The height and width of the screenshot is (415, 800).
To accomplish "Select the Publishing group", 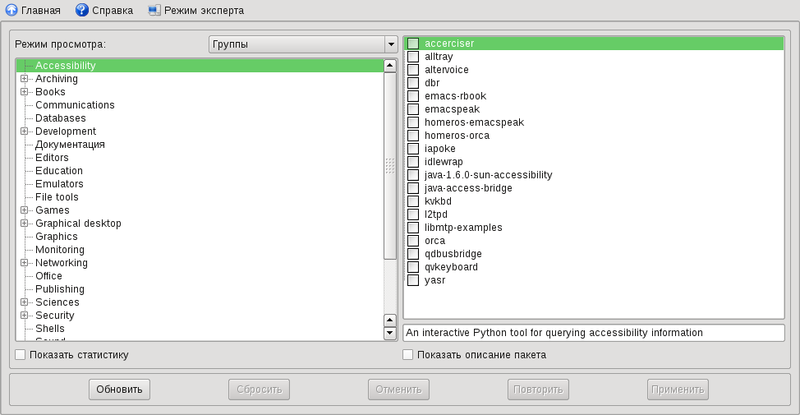I will pyautogui.click(x=60, y=289).
